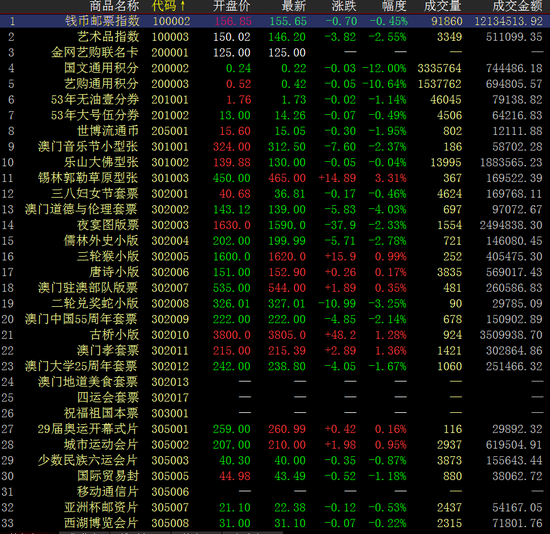The image size is (550, 534).
Task: Select the 澳门中国55周年套票 row
Action: coord(275,319)
